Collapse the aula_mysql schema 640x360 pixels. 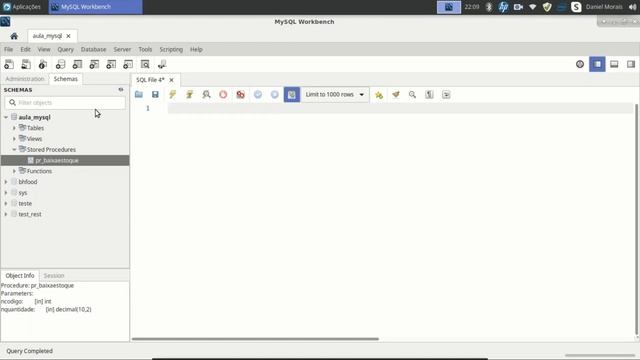[6, 117]
